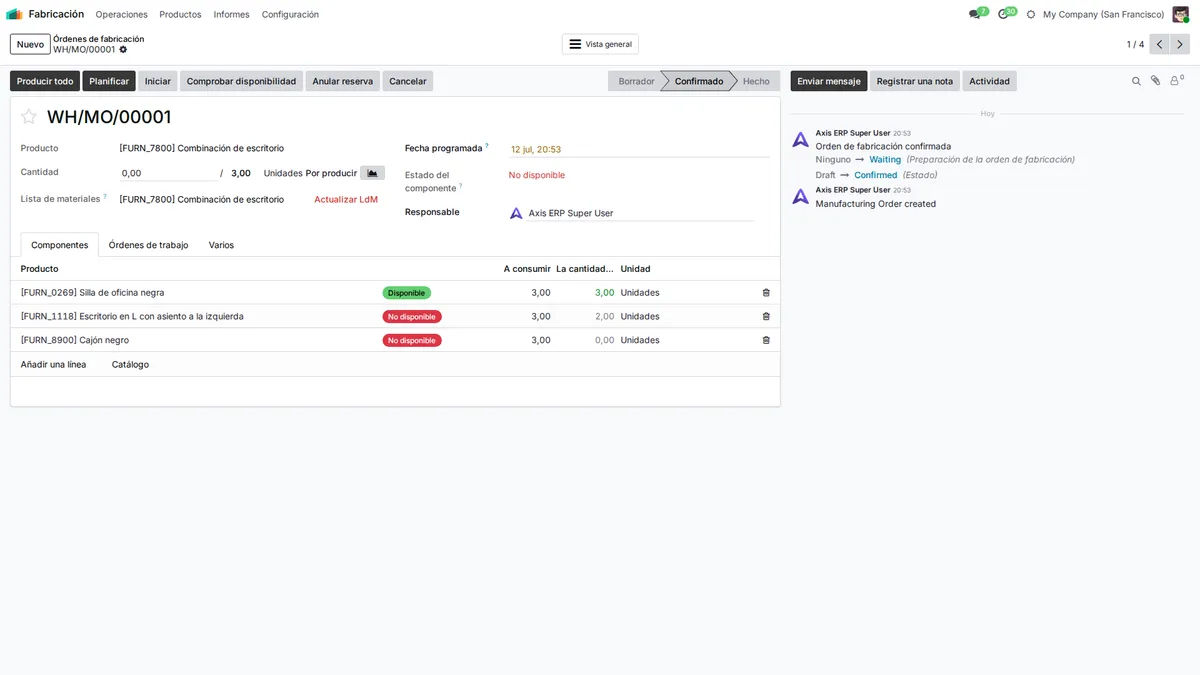1200x675 pixels.
Task: Select the Hecho status stage
Action: click(756, 81)
